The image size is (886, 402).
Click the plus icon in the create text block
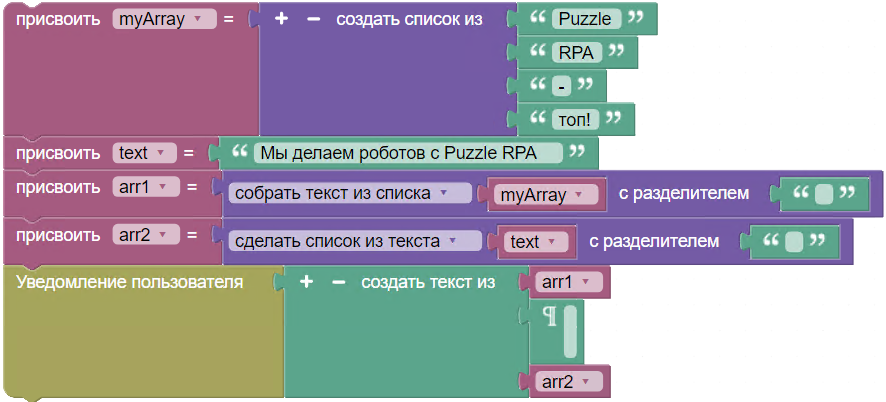pos(306,282)
